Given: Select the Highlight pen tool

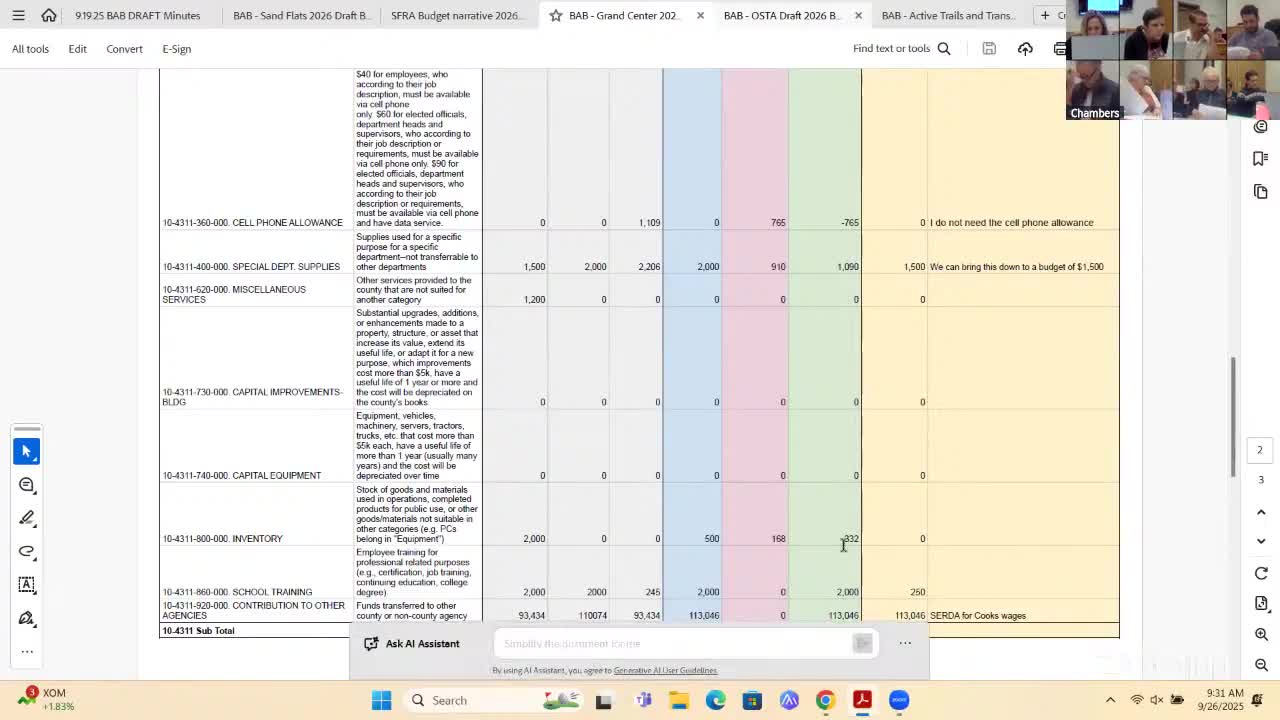Looking at the screenshot, I should coord(27,518).
